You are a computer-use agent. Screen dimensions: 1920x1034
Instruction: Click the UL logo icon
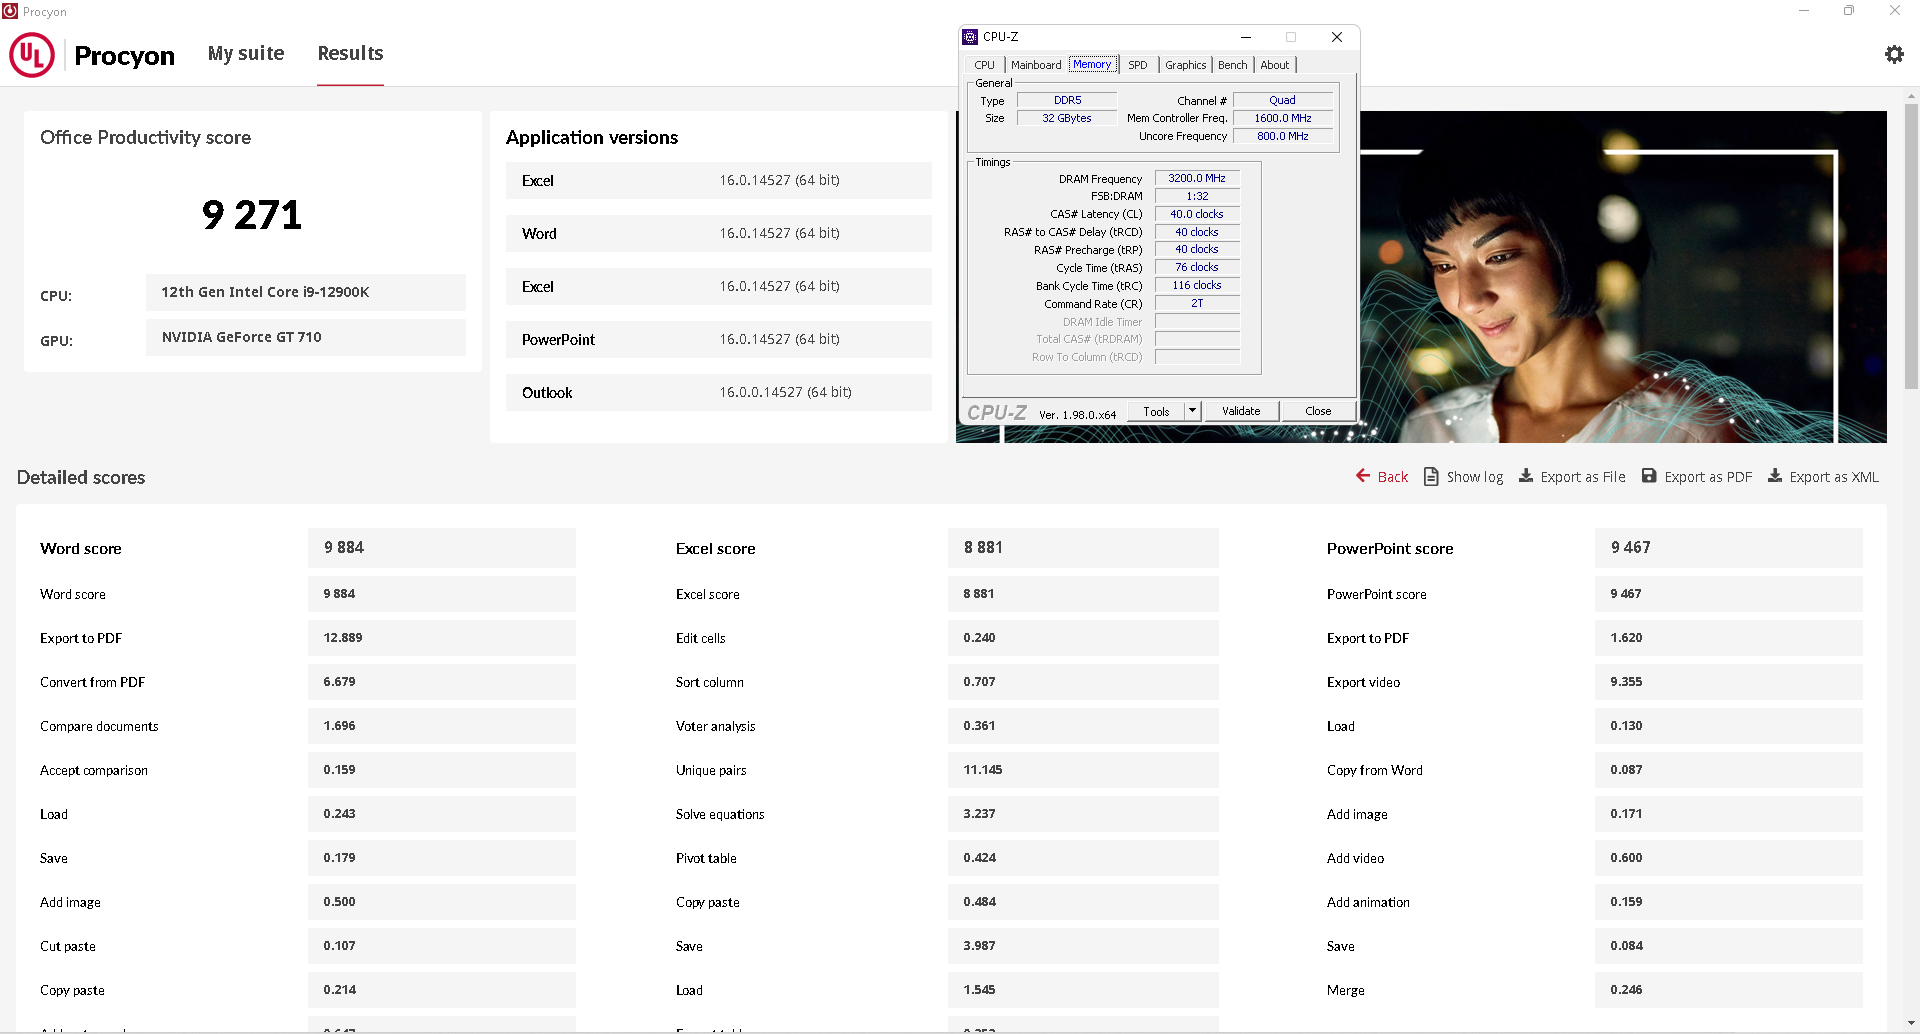pyautogui.click(x=32, y=55)
